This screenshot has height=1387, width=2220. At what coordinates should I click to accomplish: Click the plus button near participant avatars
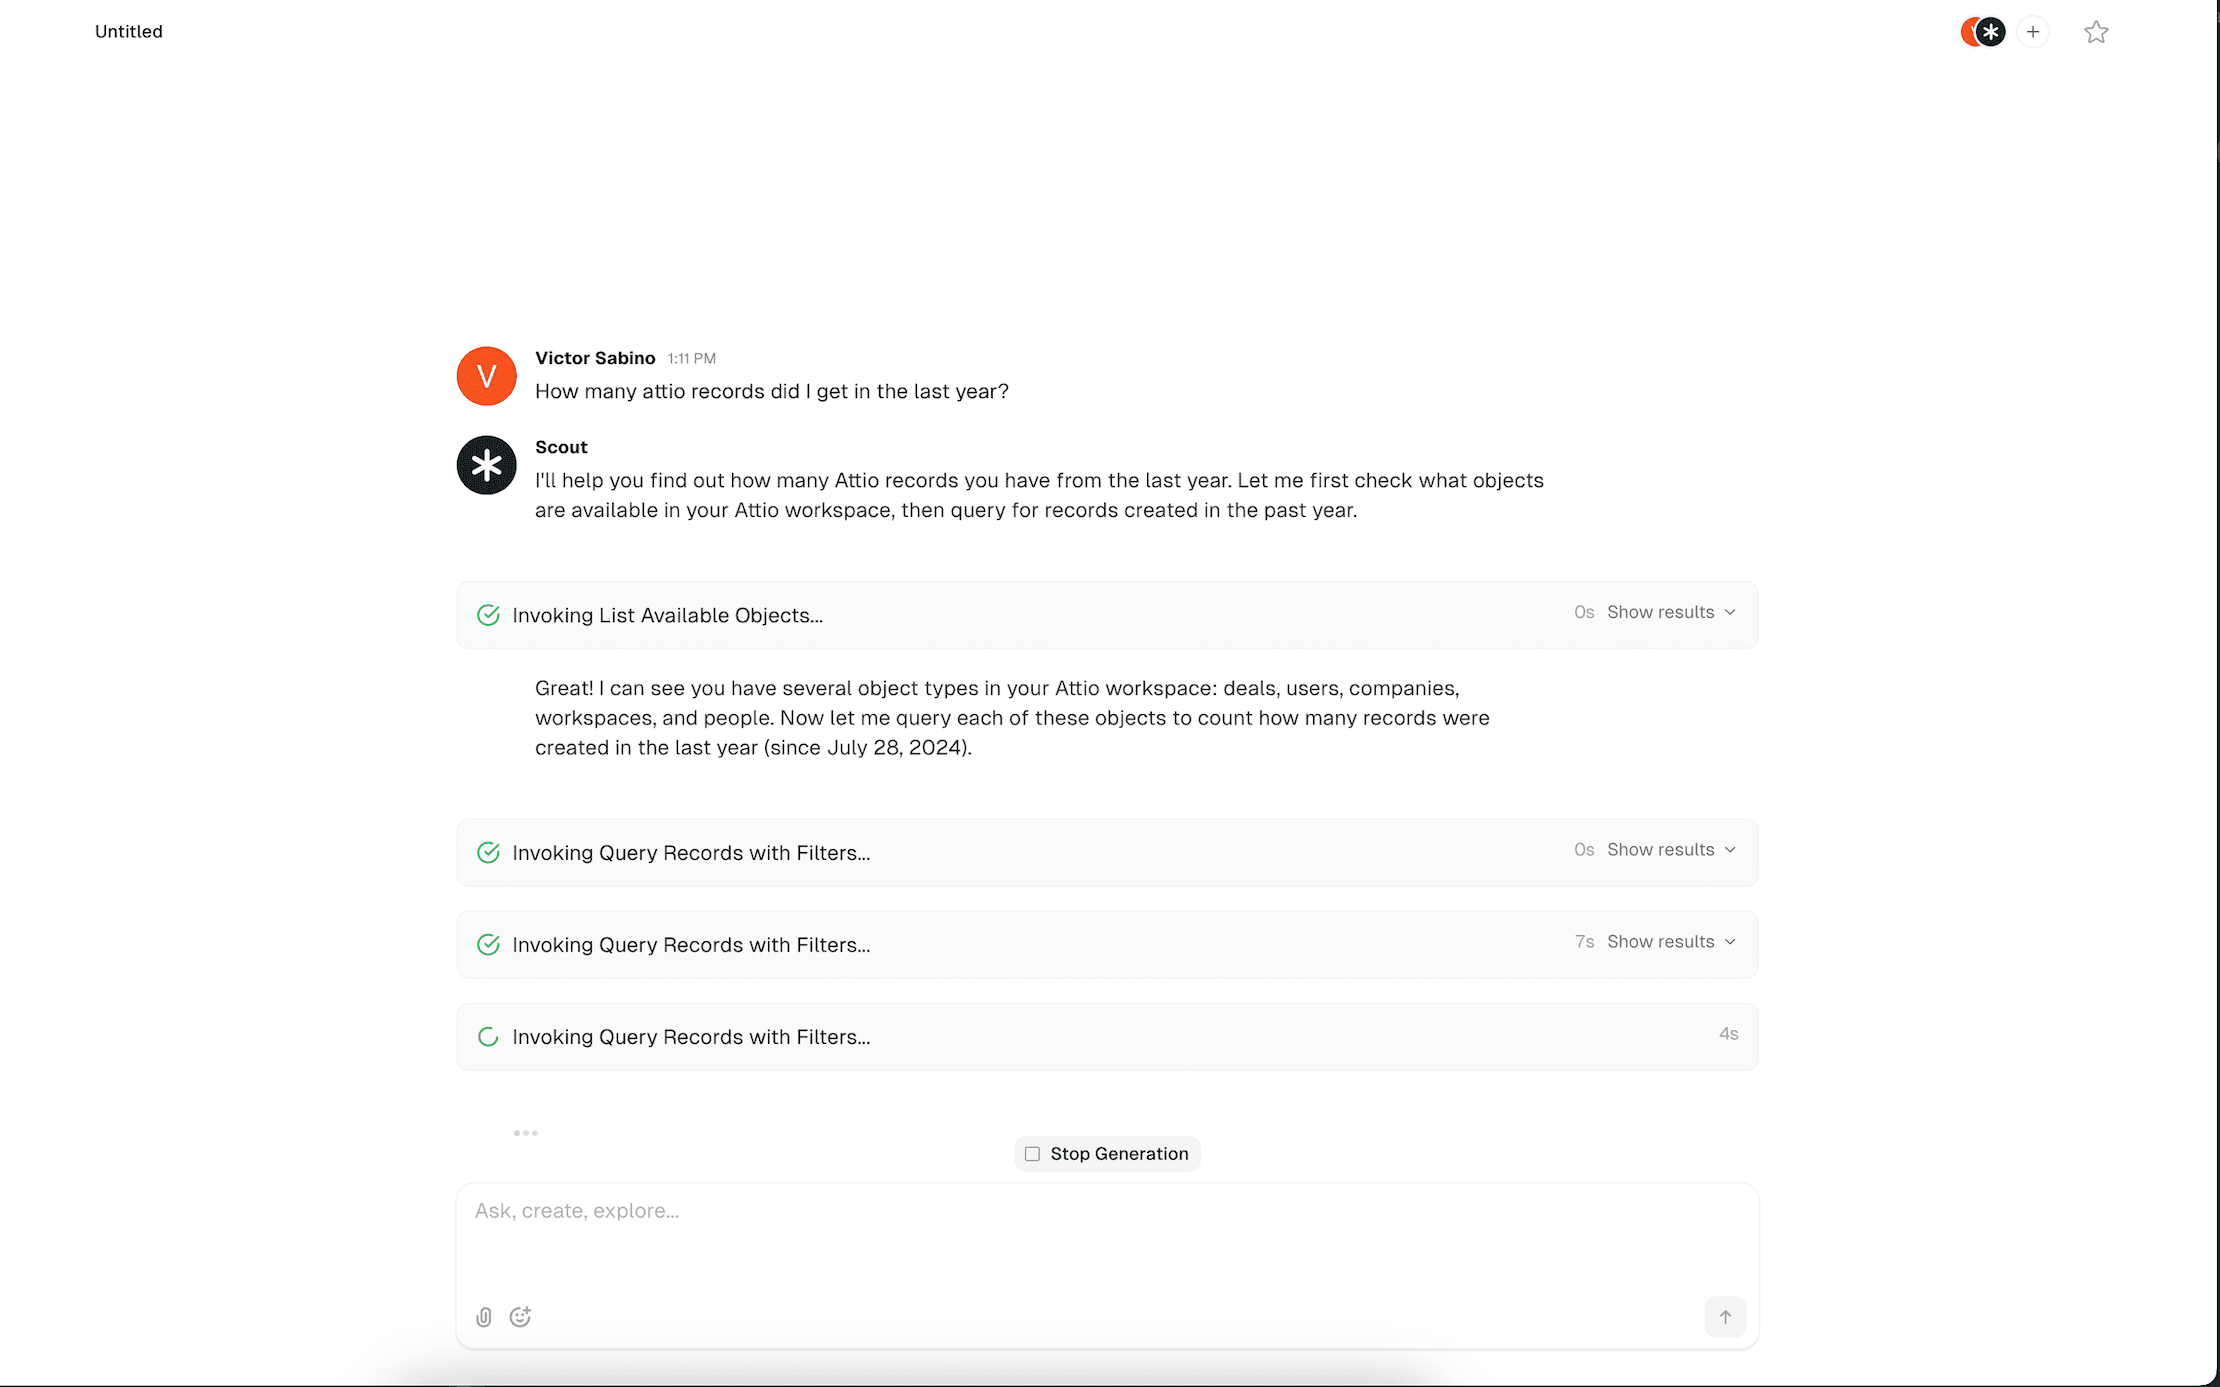point(2033,32)
